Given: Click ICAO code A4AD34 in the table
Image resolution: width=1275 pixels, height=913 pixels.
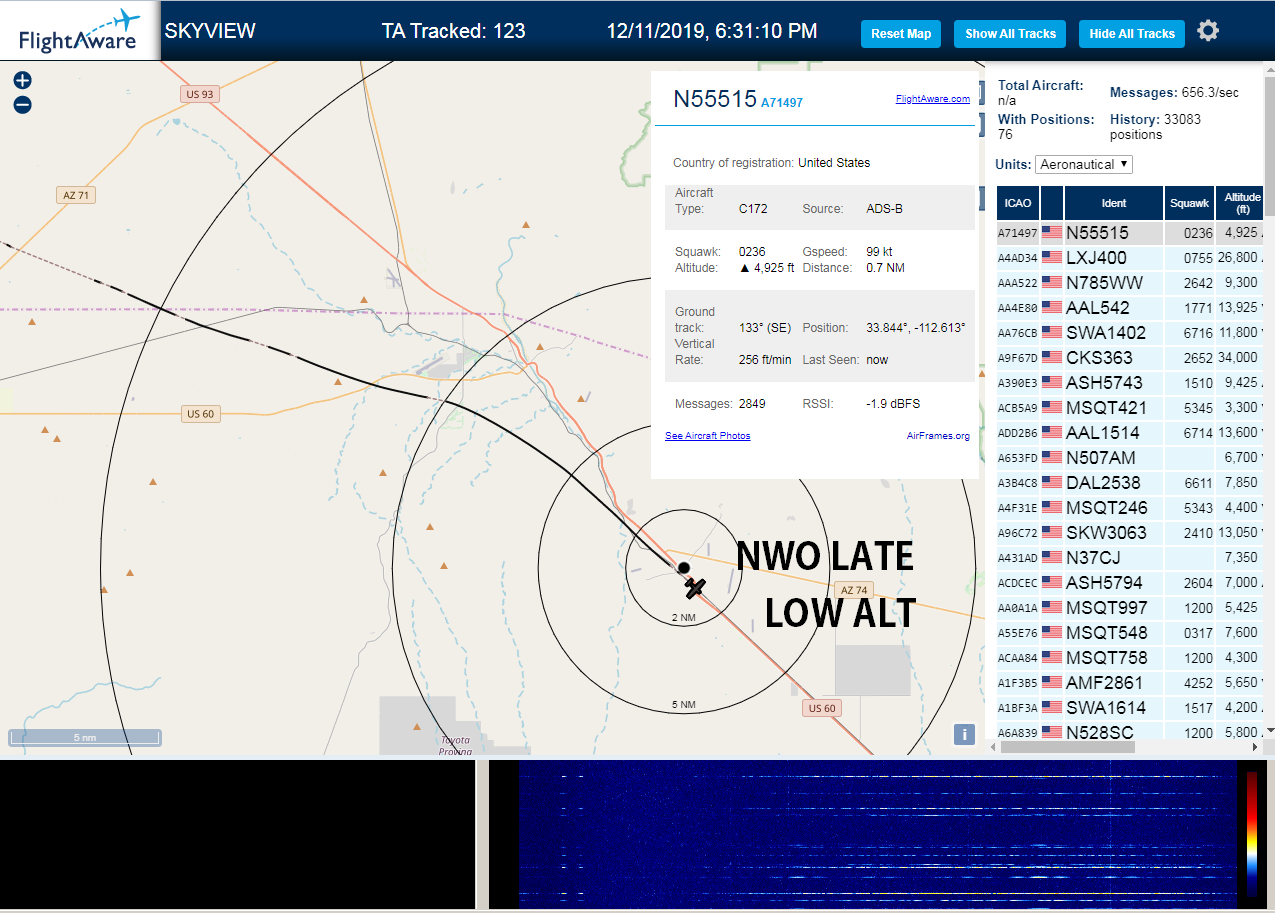Looking at the screenshot, I should (x=1017, y=258).
